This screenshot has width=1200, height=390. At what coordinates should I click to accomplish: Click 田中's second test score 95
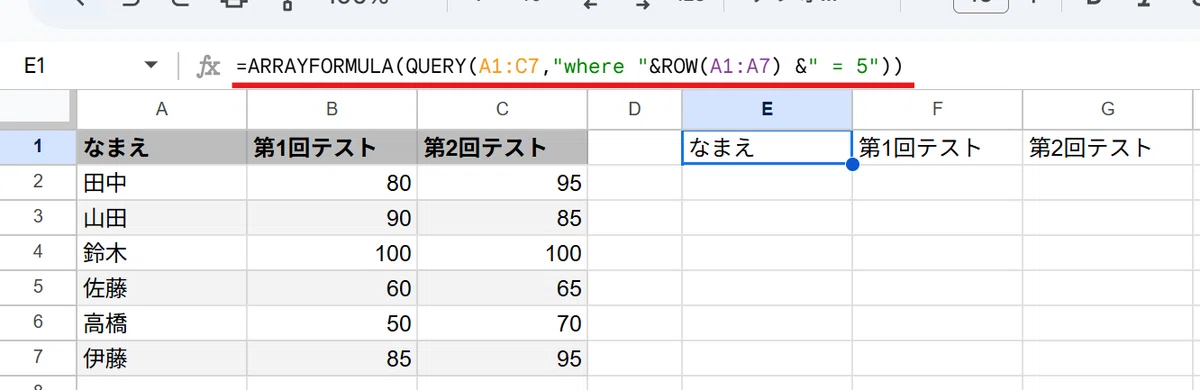(x=502, y=182)
